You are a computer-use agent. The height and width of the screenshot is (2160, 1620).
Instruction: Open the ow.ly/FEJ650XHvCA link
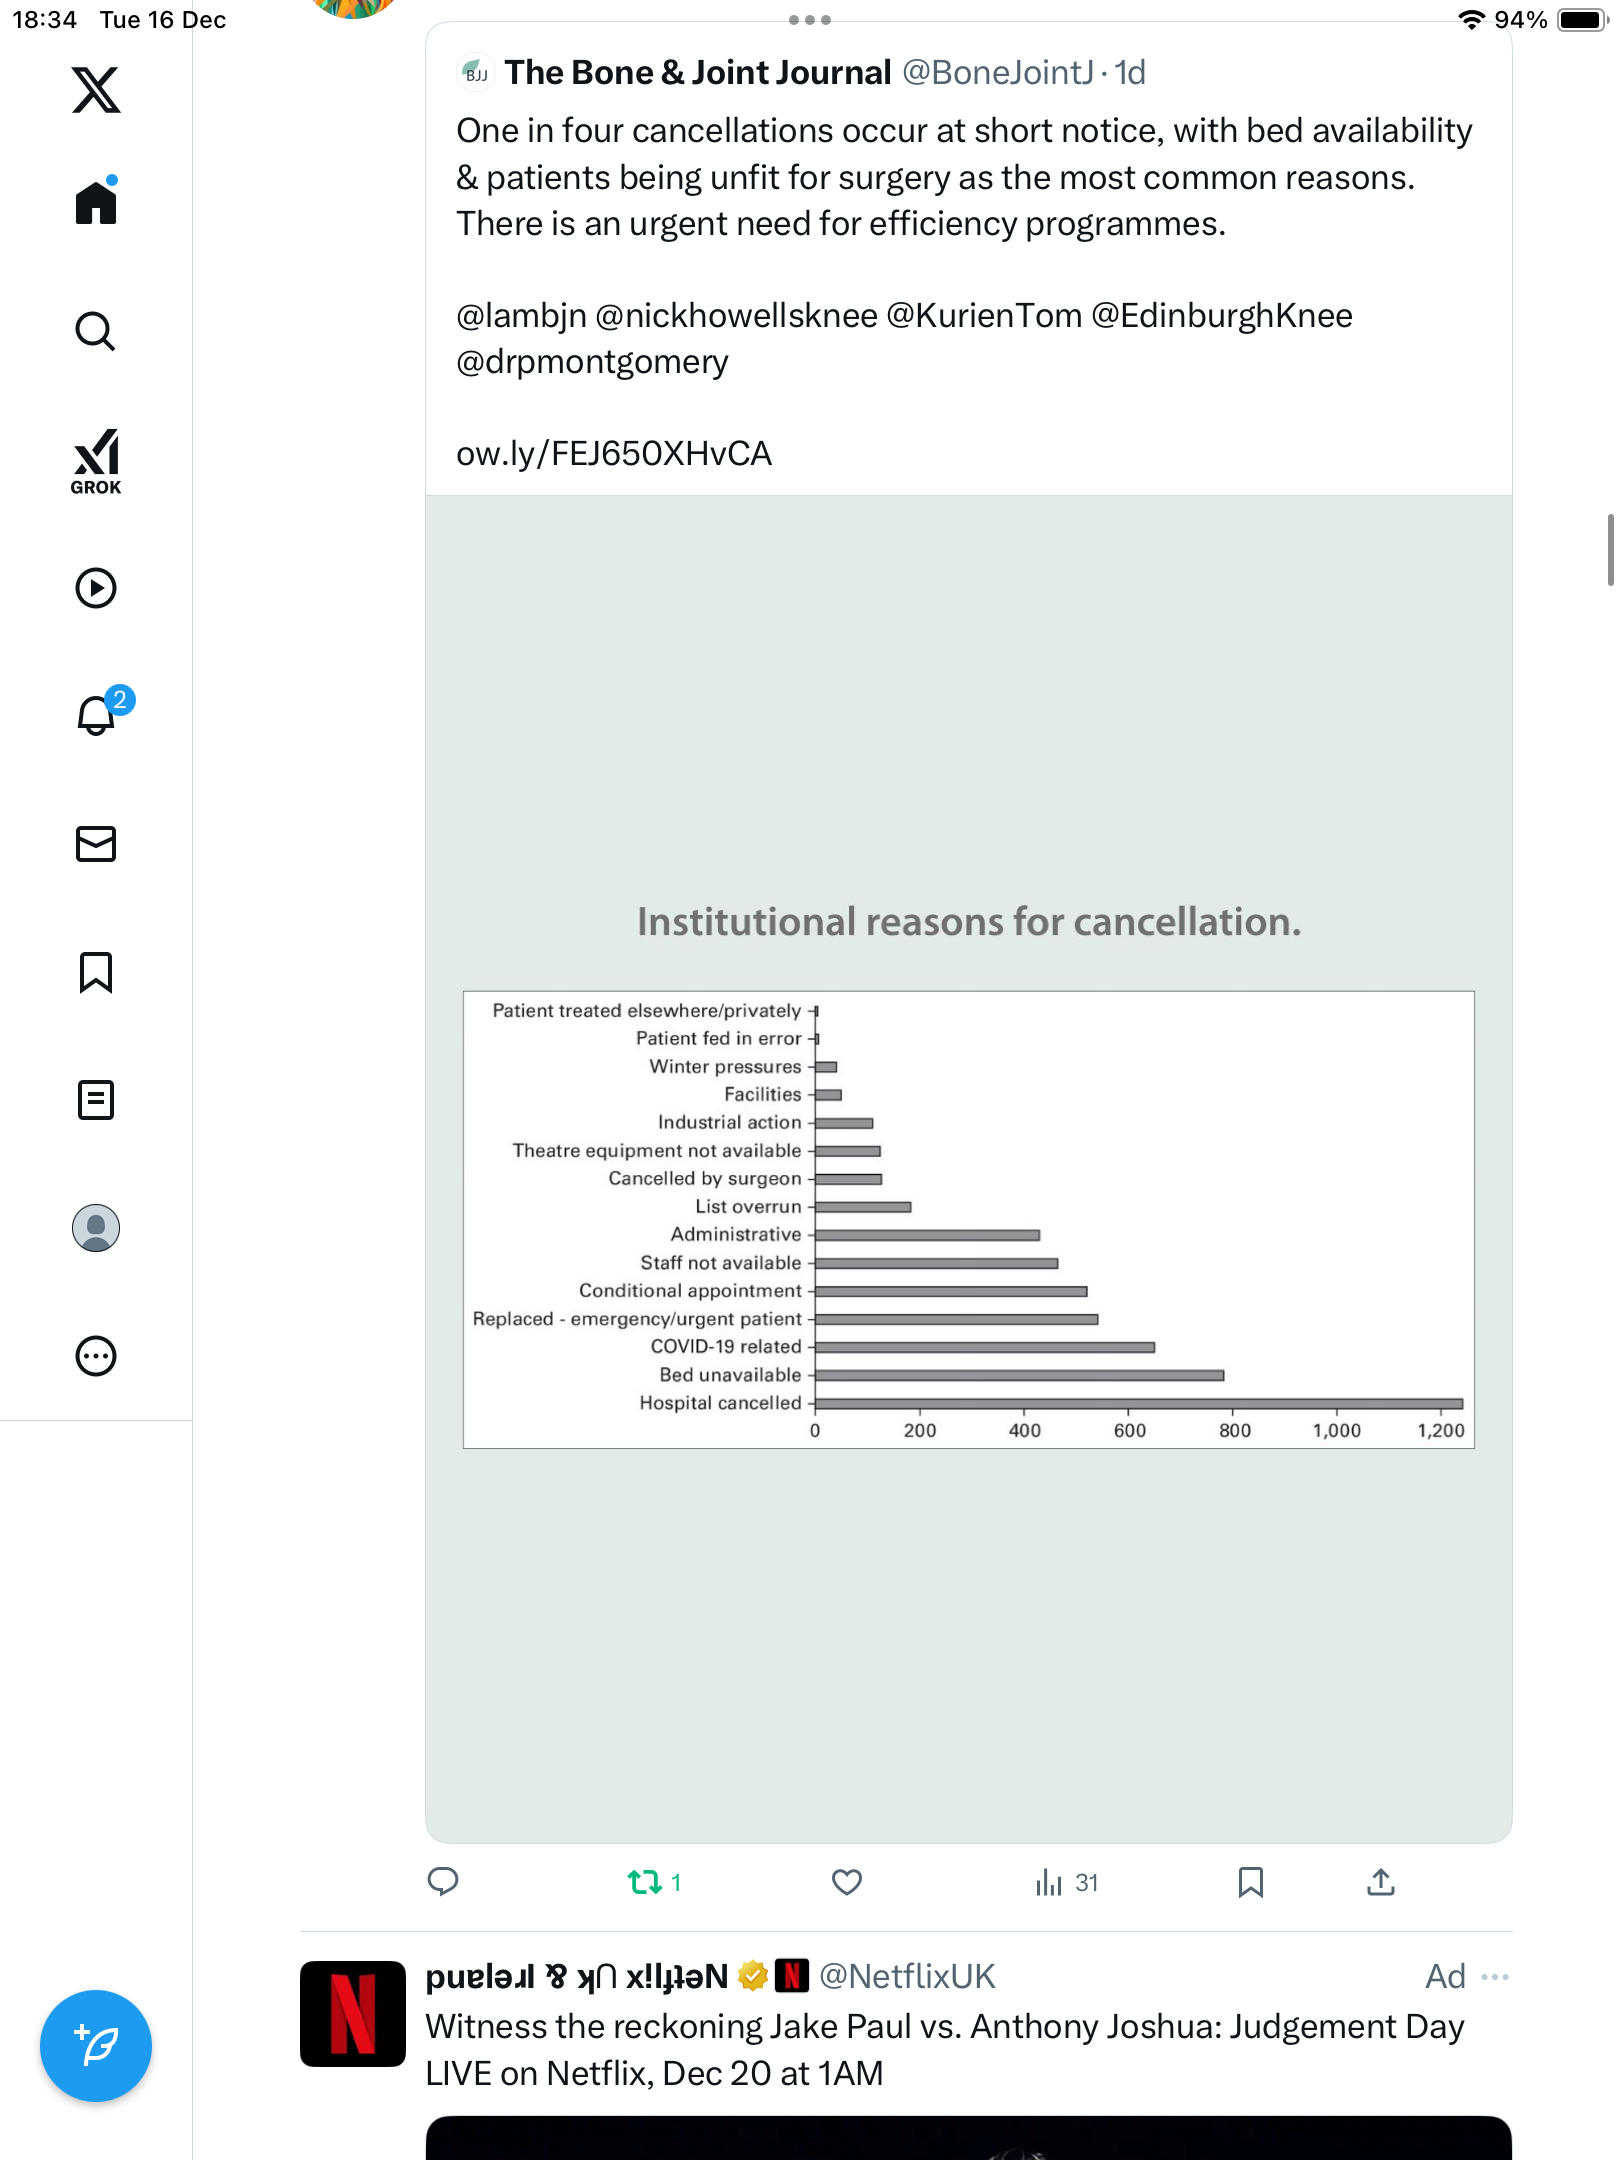[x=613, y=454]
